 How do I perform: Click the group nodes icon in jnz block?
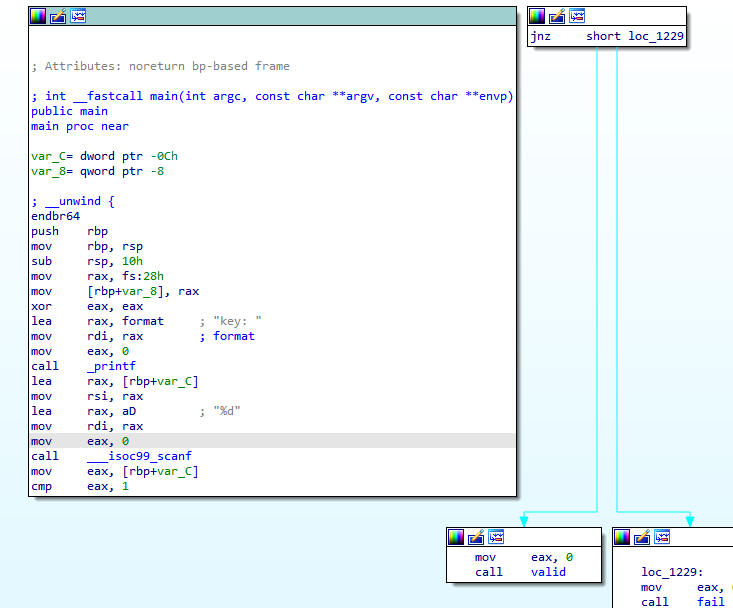pos(577,16)
